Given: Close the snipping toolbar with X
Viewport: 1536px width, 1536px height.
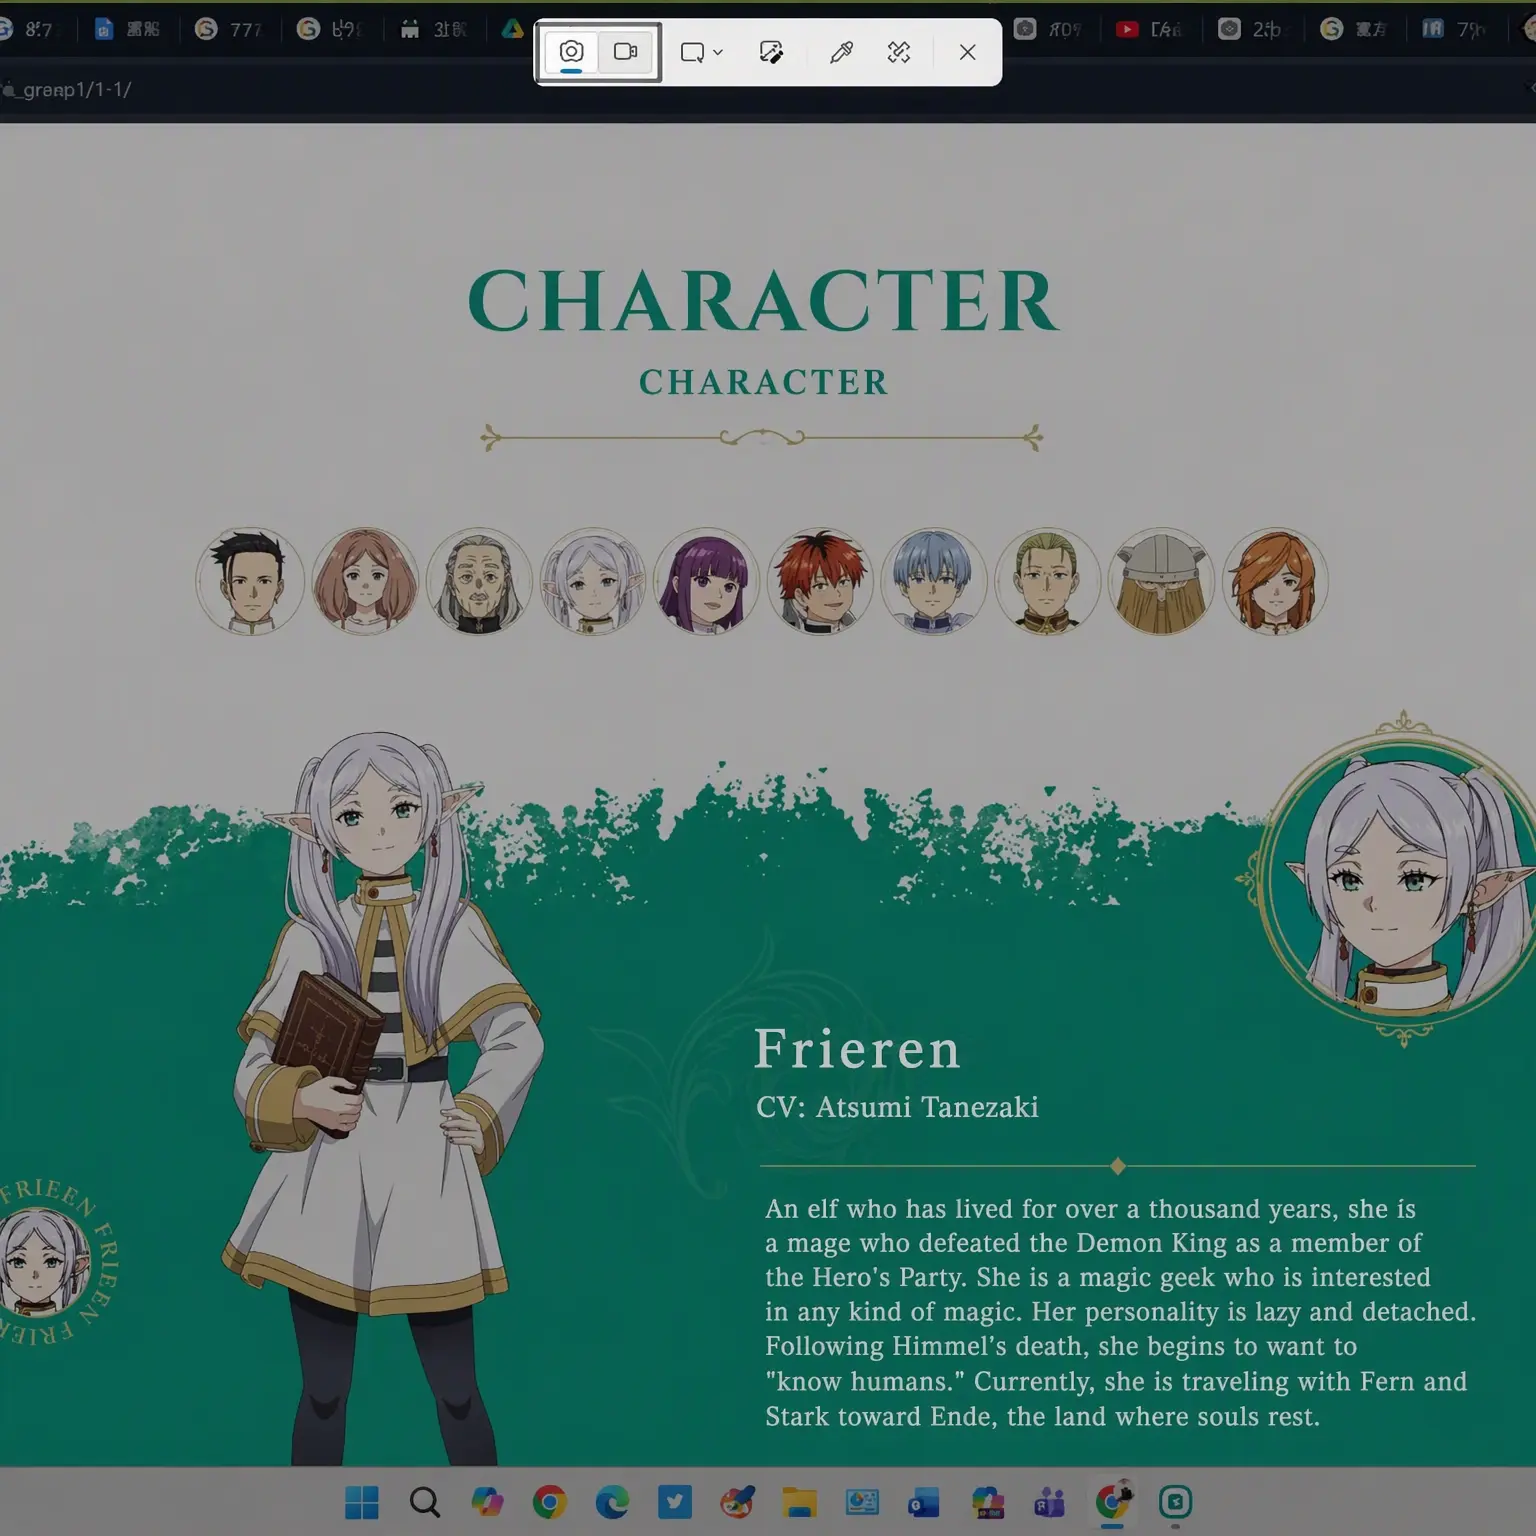Looking at the screenshot, I should pos(967,52).
